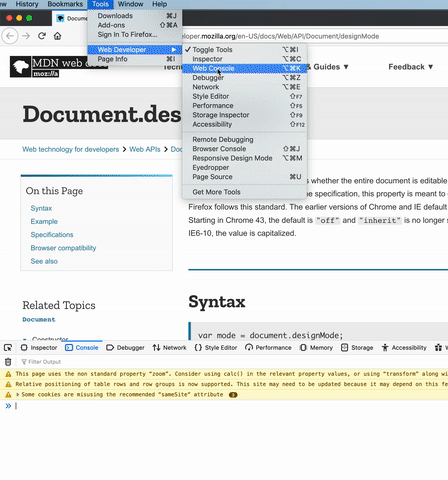This screenshot has width=448, height=480.
Task: Select Web Console menu item
Action: tap(245, 68)
